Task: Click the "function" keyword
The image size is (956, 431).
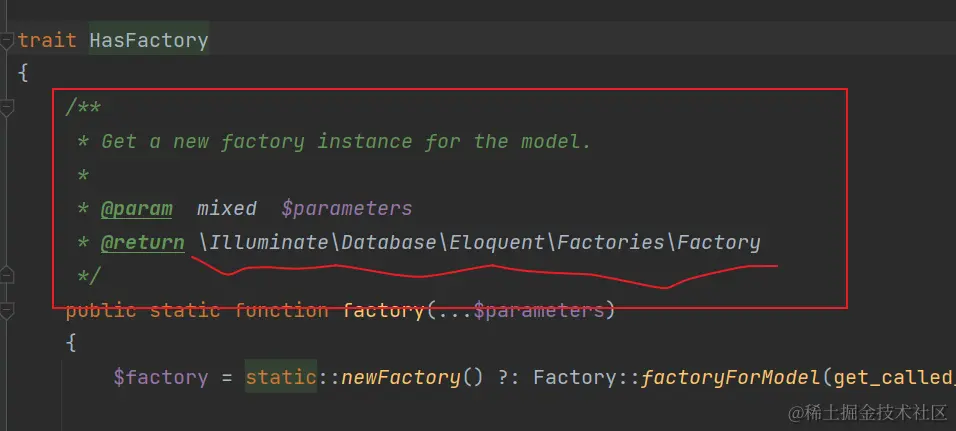Action: pyautogui.click(x=280, y=310)
